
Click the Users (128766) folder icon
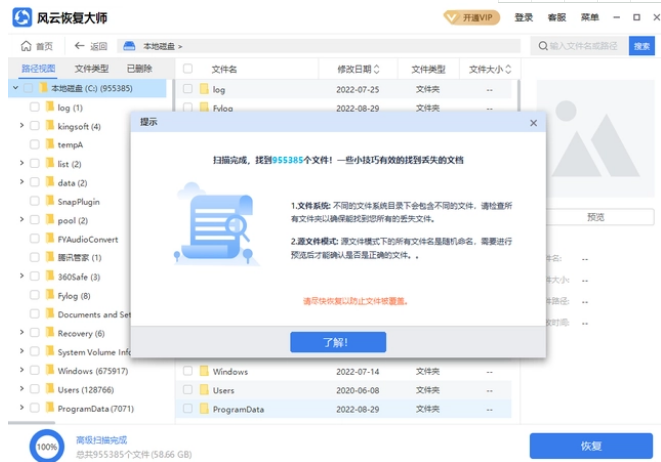[50, 389]
